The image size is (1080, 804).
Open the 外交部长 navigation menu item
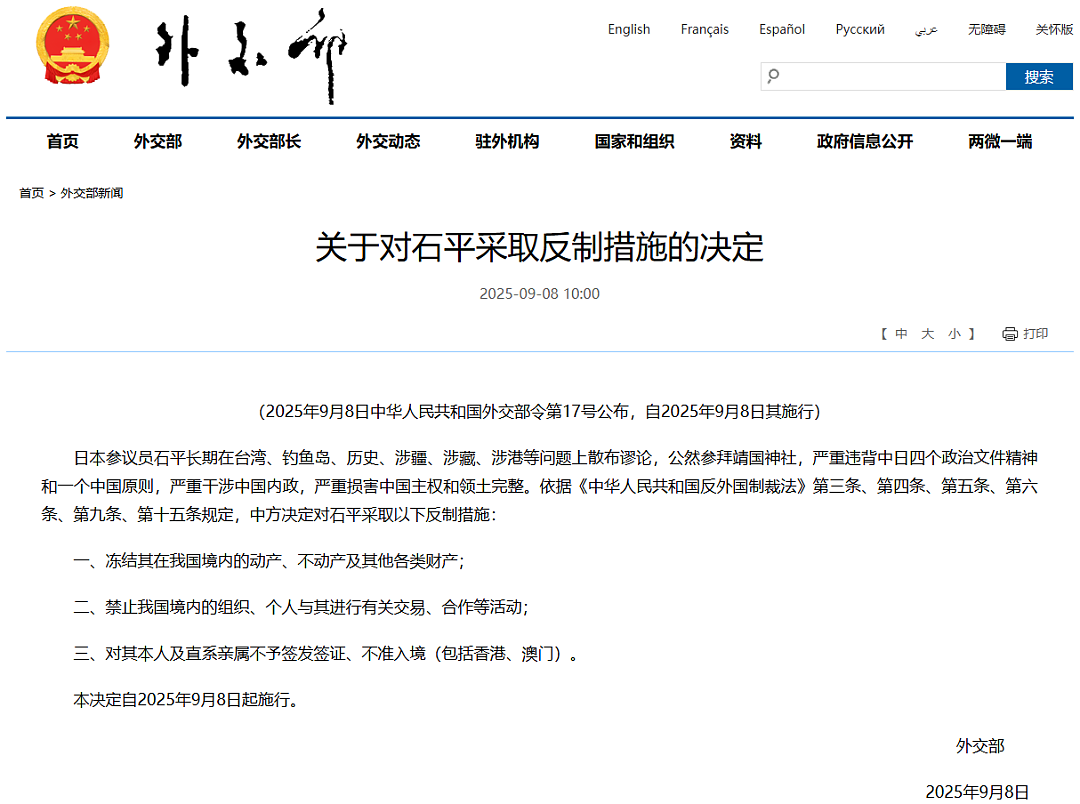click(269, 141)
